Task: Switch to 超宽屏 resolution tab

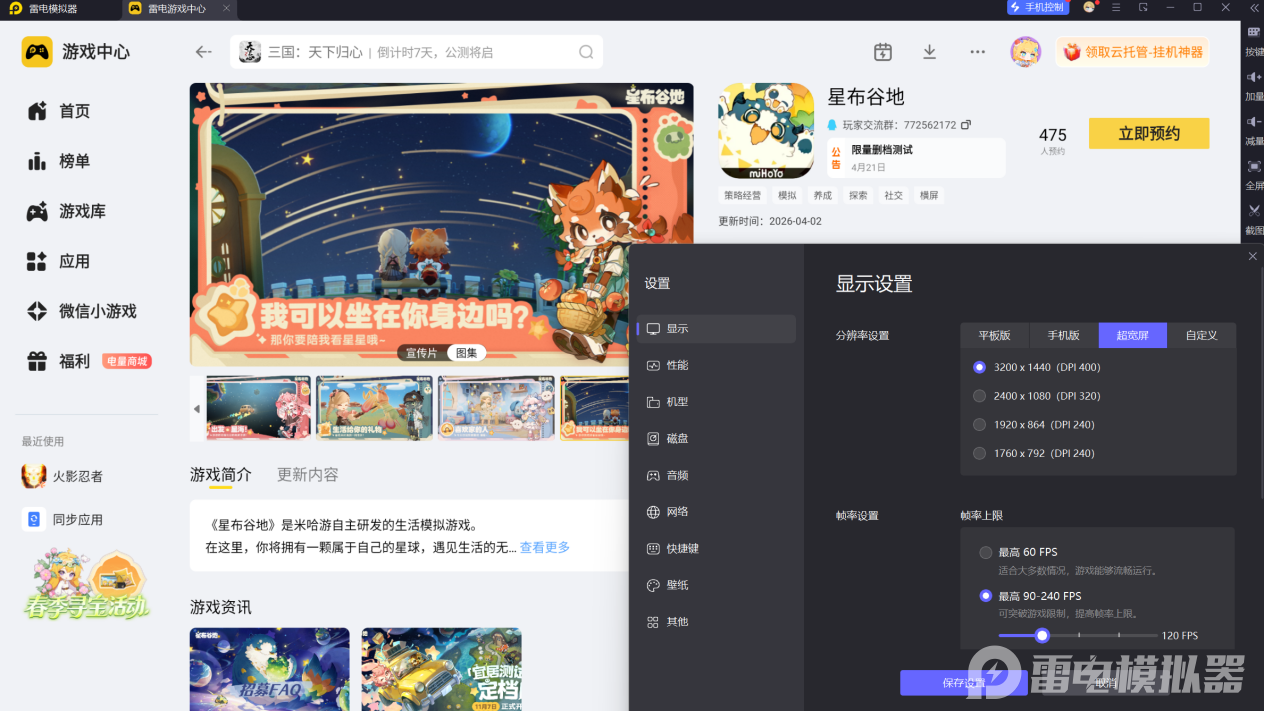Action: click(1133, 335)
